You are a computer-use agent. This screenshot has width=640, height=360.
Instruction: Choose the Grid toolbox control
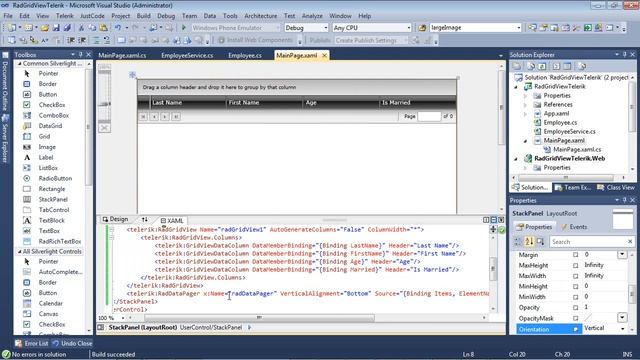pyautogui.click(x=44, y=136)
